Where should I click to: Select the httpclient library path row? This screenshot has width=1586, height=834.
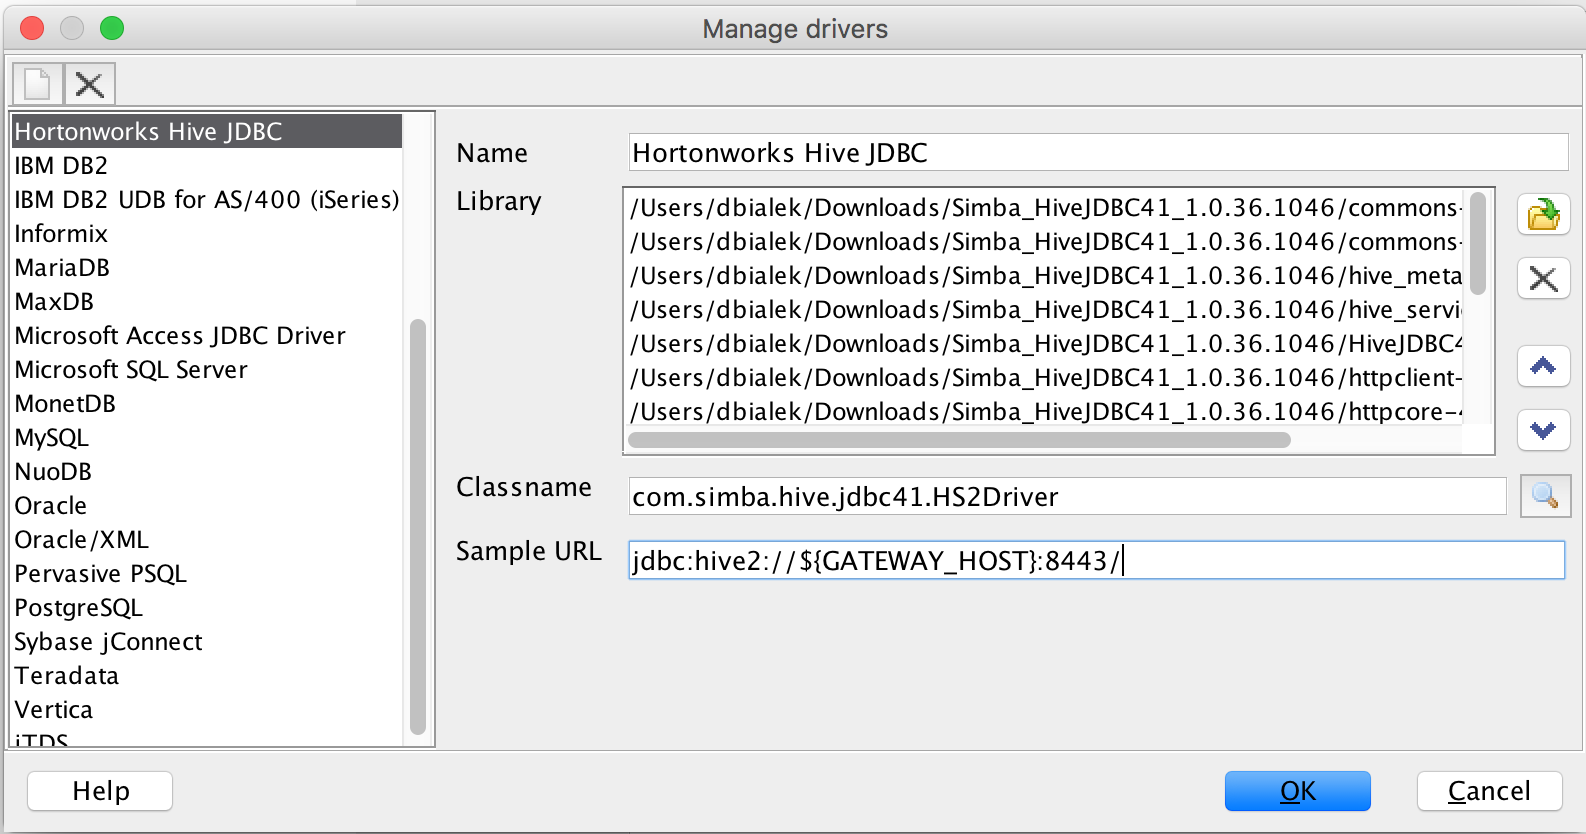click(x=1044, y=377)
